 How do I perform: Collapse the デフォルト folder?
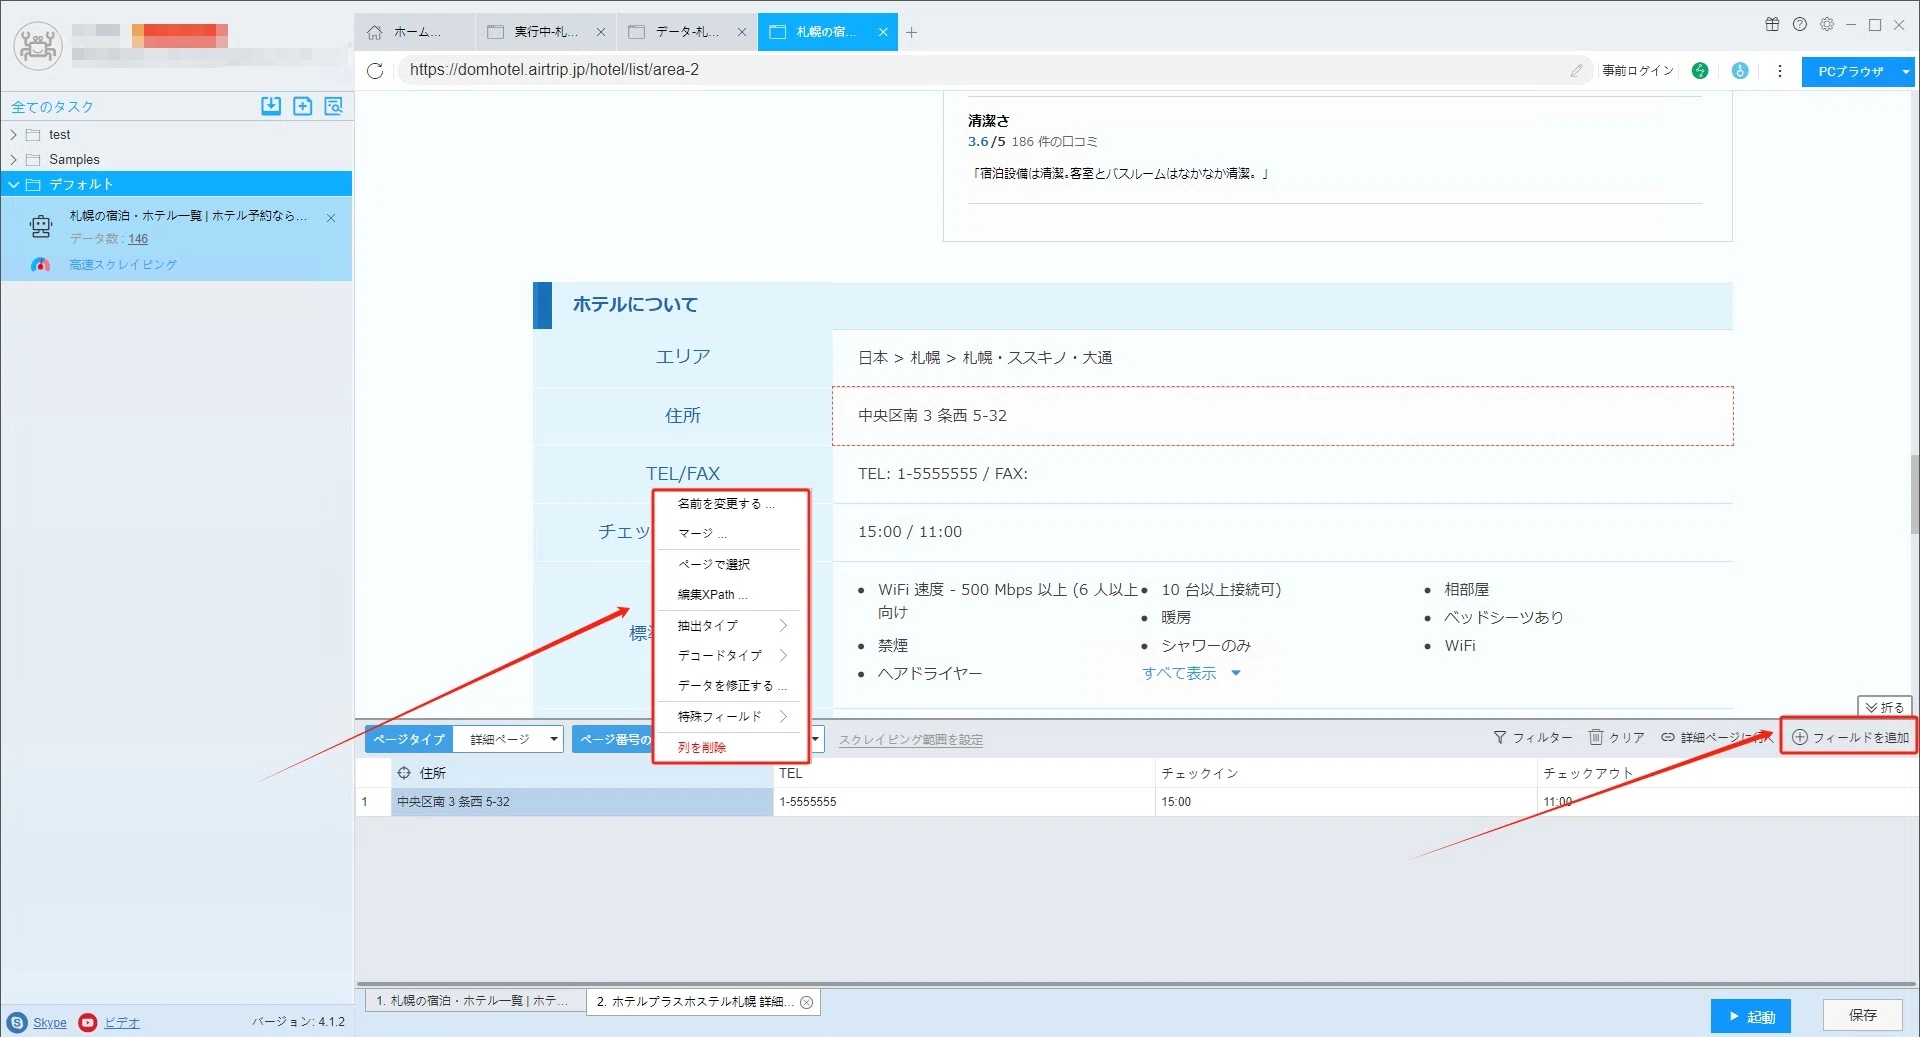pos(14,185)
